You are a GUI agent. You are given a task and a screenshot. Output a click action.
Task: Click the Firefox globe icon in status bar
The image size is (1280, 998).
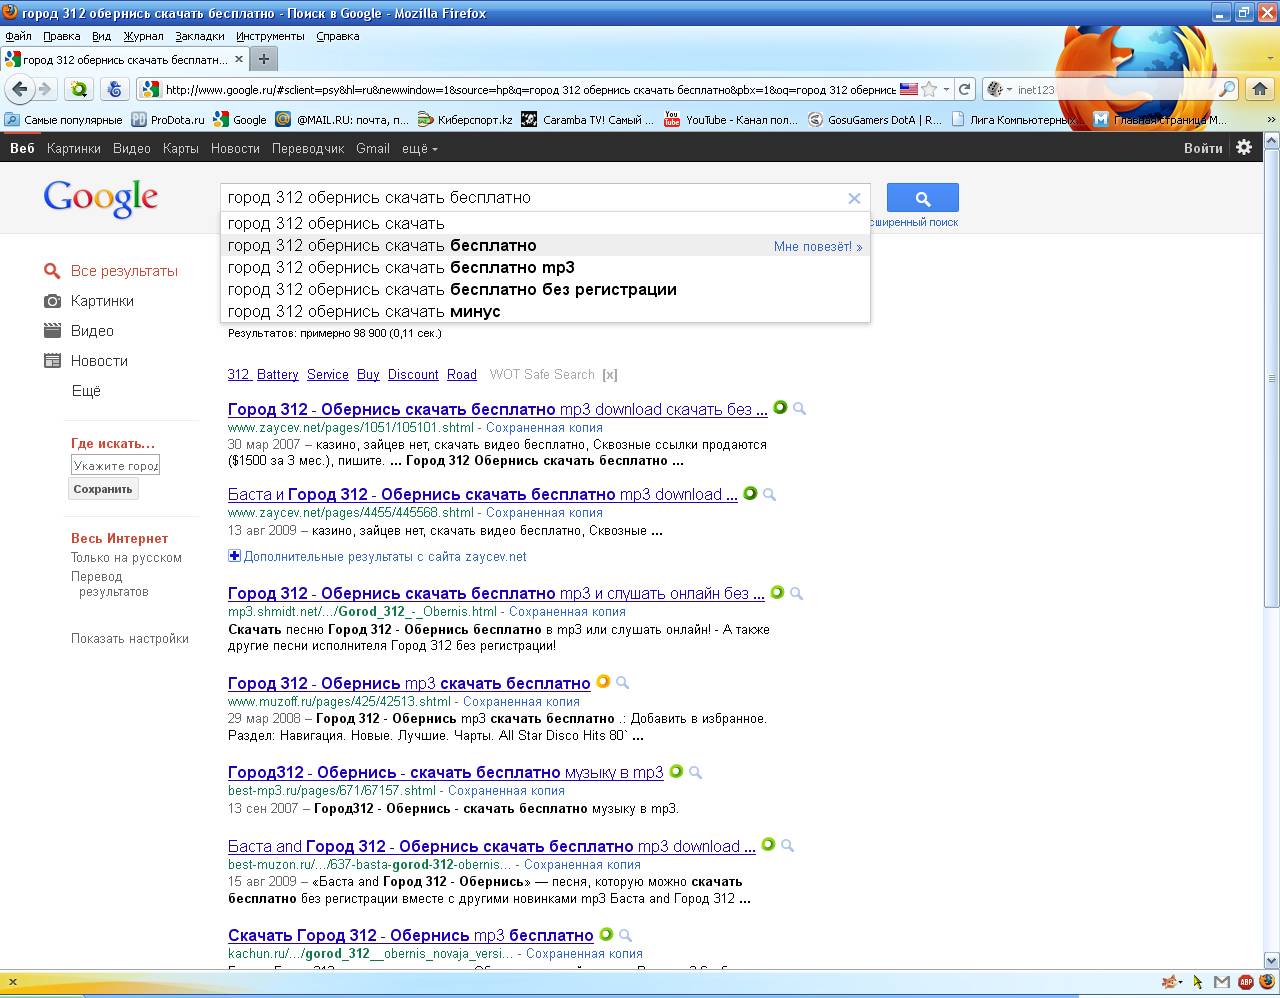(1266, 982)
